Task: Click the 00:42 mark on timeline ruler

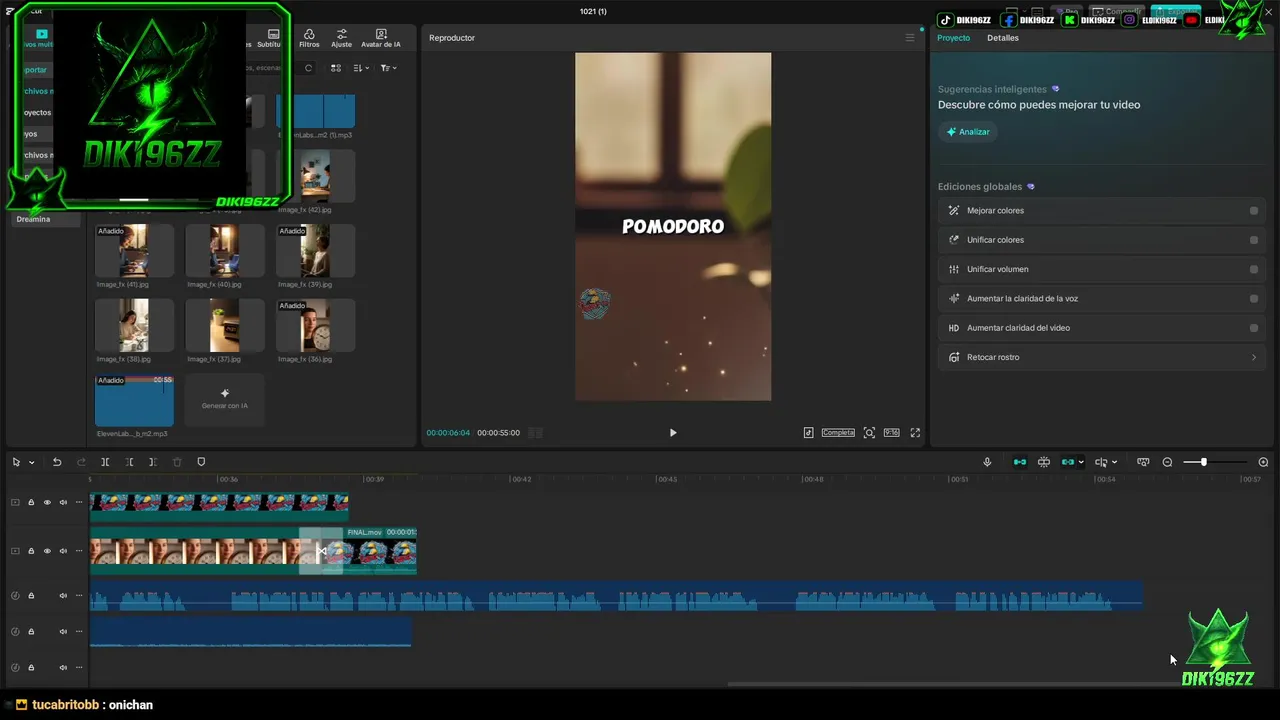Action: (x=521, y=479)
